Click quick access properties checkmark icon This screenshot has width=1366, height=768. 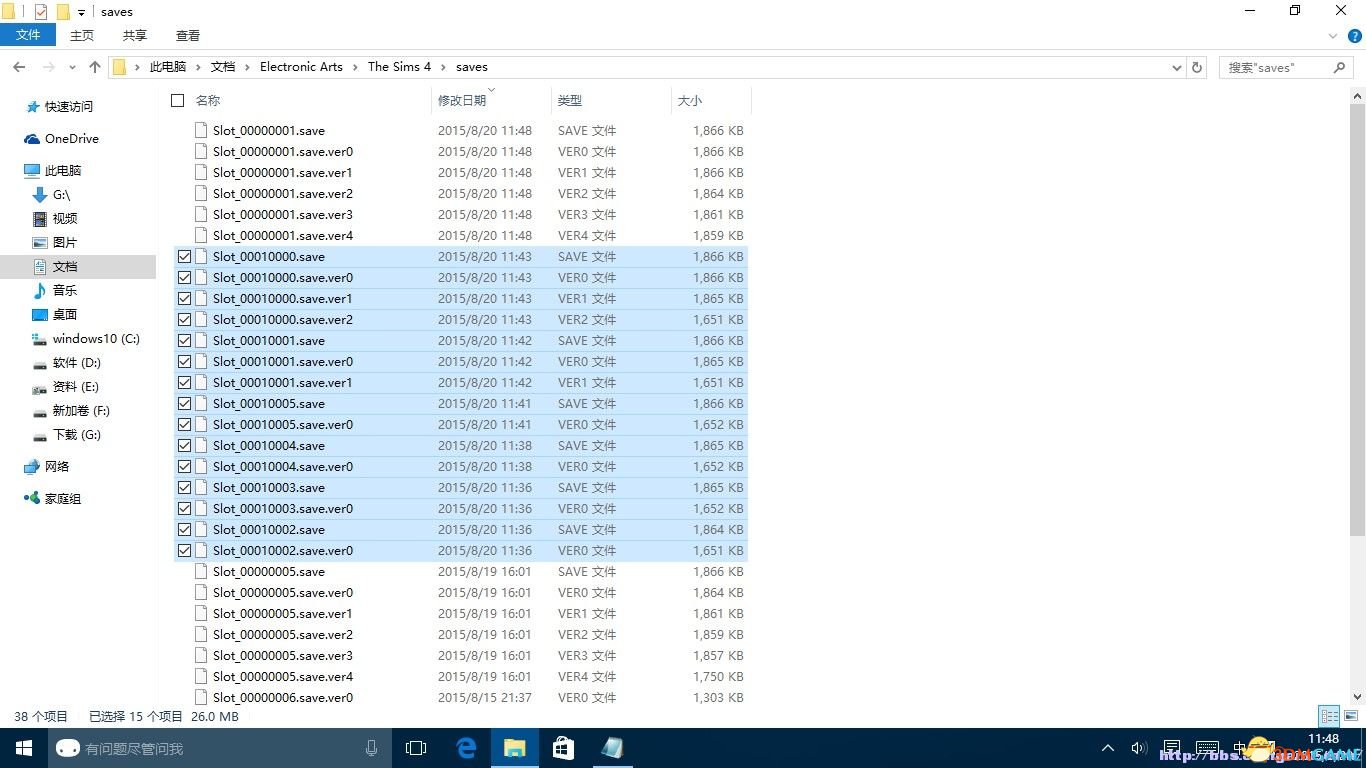(x=41, y=12)
